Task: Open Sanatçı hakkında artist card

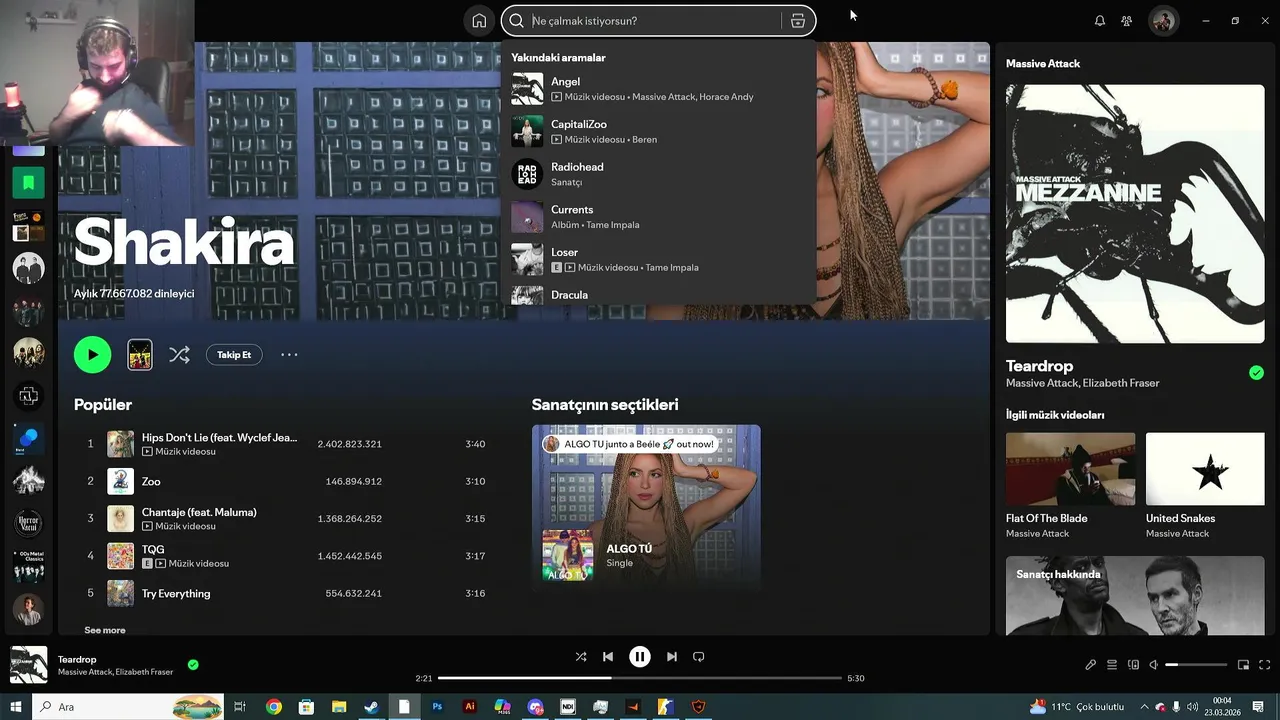Action: 1135,595
